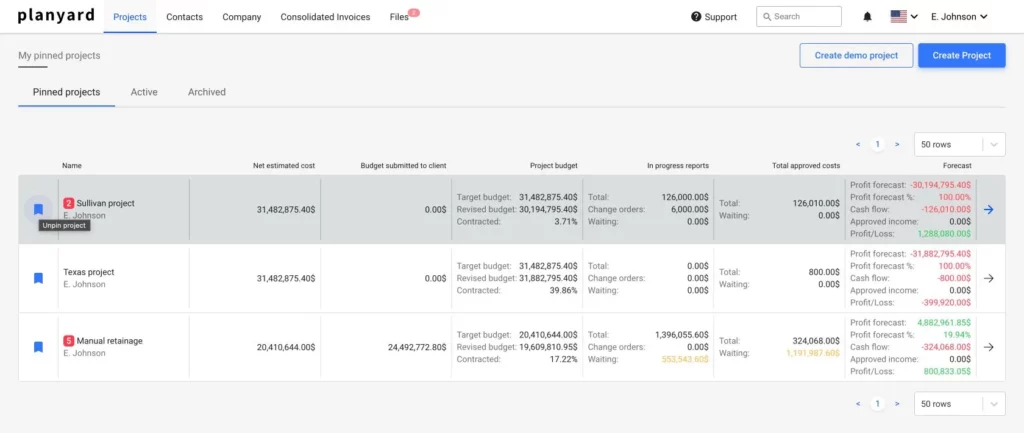
Task: Open E. Johnson user menu
Action: (959, 17)
